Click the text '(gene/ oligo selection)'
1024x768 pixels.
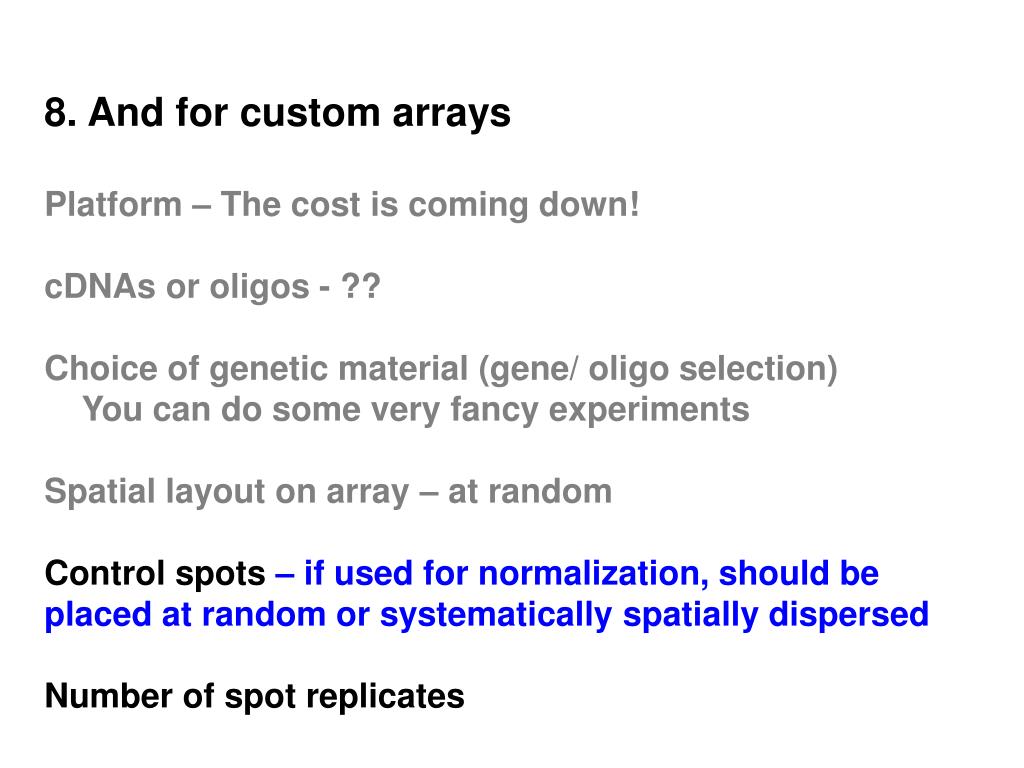tap(658, 370)
